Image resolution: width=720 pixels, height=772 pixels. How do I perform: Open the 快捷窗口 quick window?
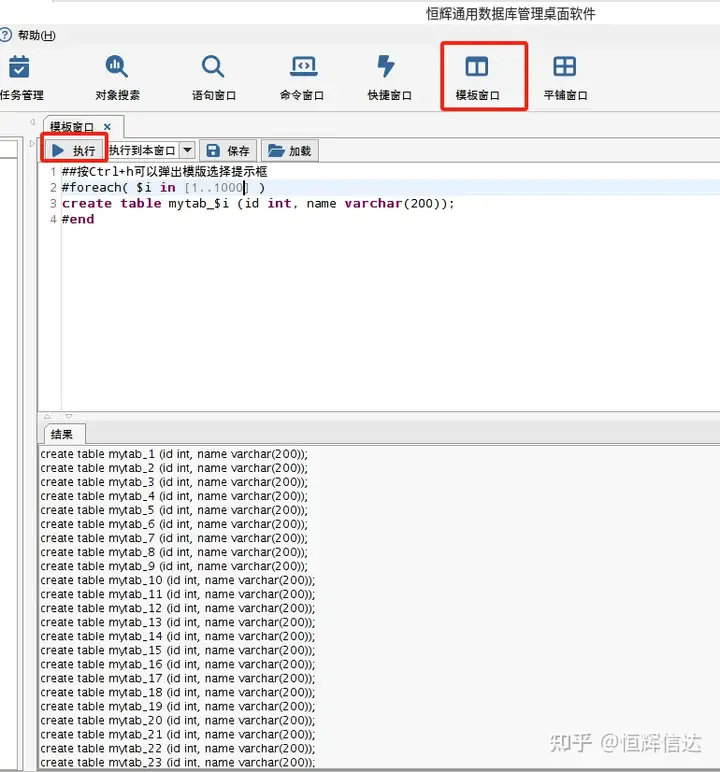pos(389,77)
